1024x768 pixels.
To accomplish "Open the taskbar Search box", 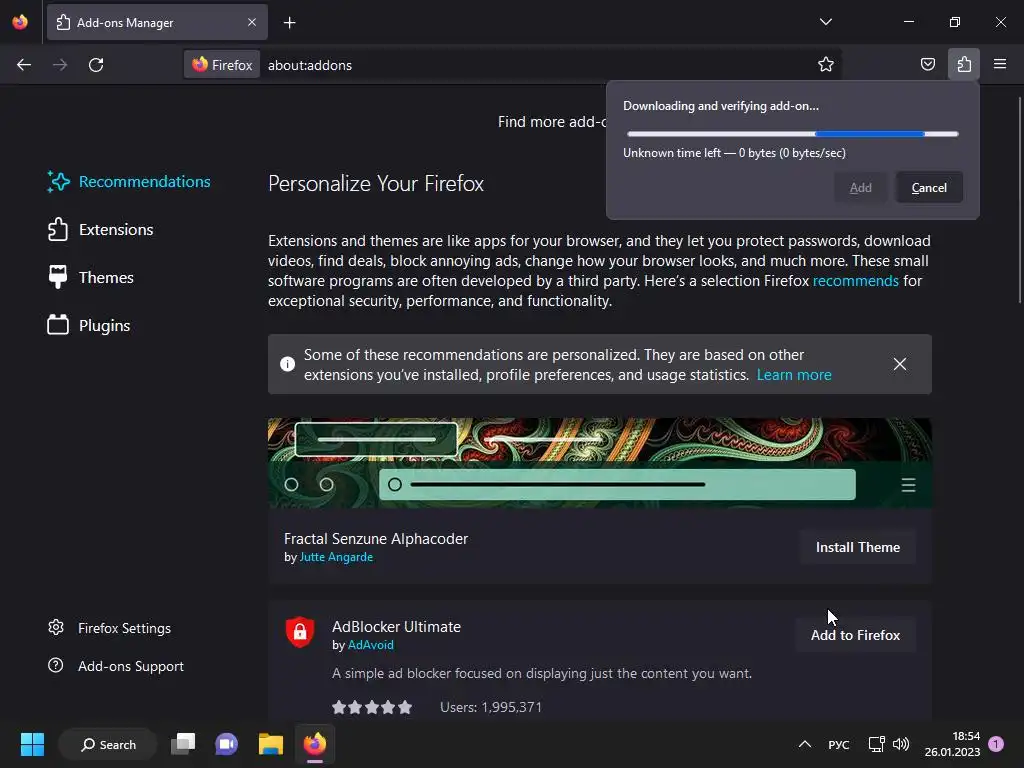I will point(108,744).
